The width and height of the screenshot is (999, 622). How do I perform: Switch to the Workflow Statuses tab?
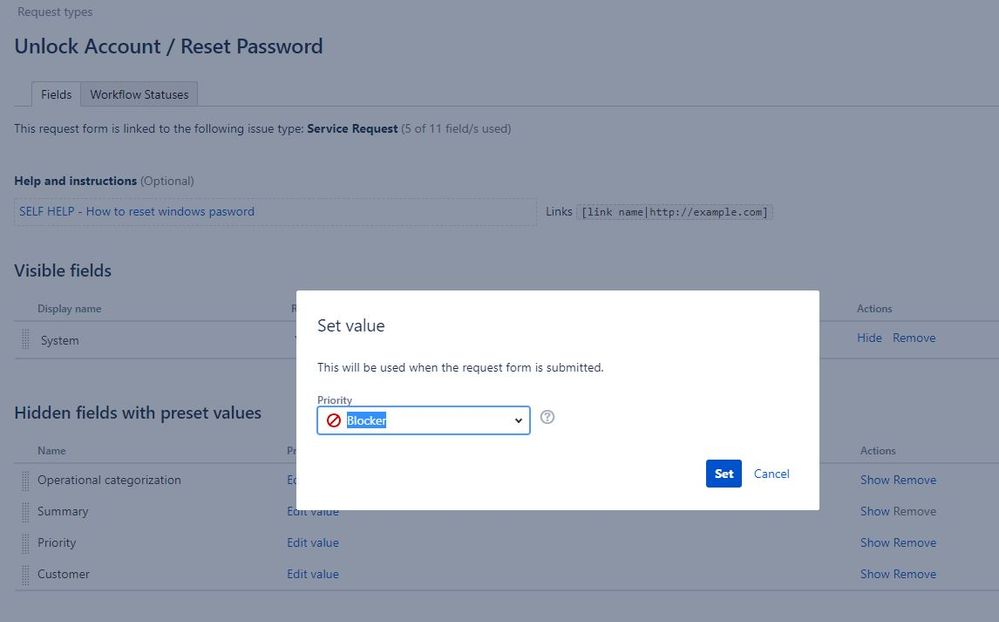coord(139,95)
